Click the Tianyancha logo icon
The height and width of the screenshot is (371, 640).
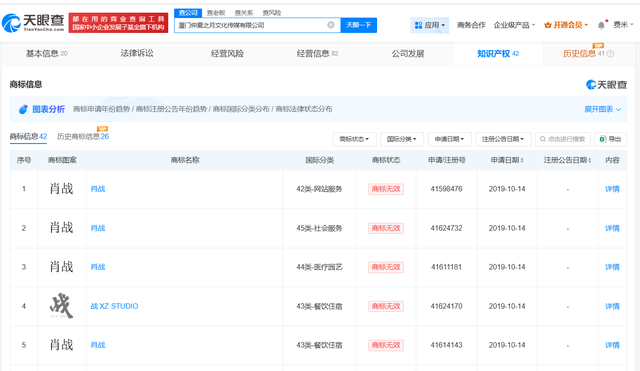11,23
